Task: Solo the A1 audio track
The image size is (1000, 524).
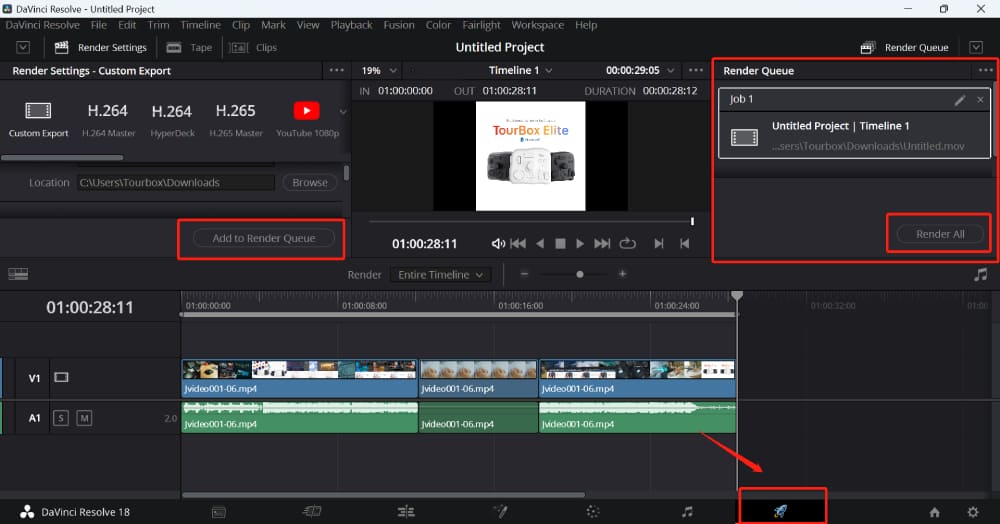Action: tap(61, 418)
